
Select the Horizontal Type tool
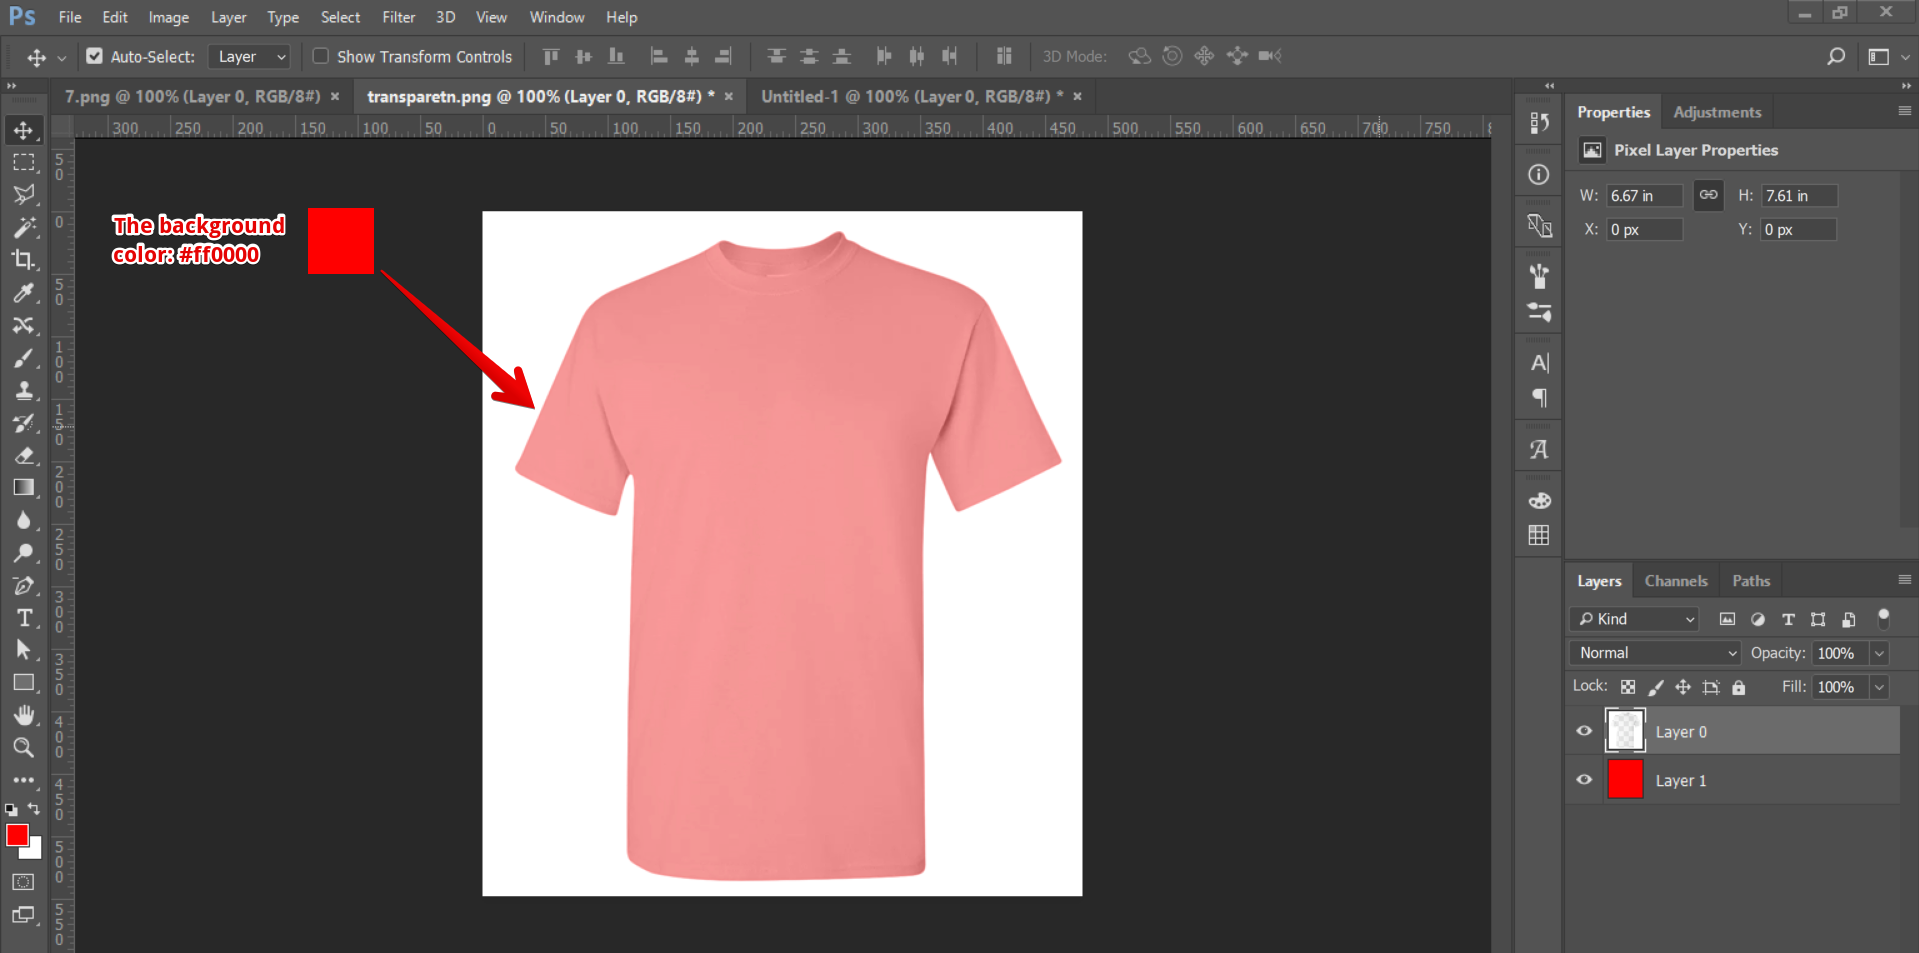23,618
